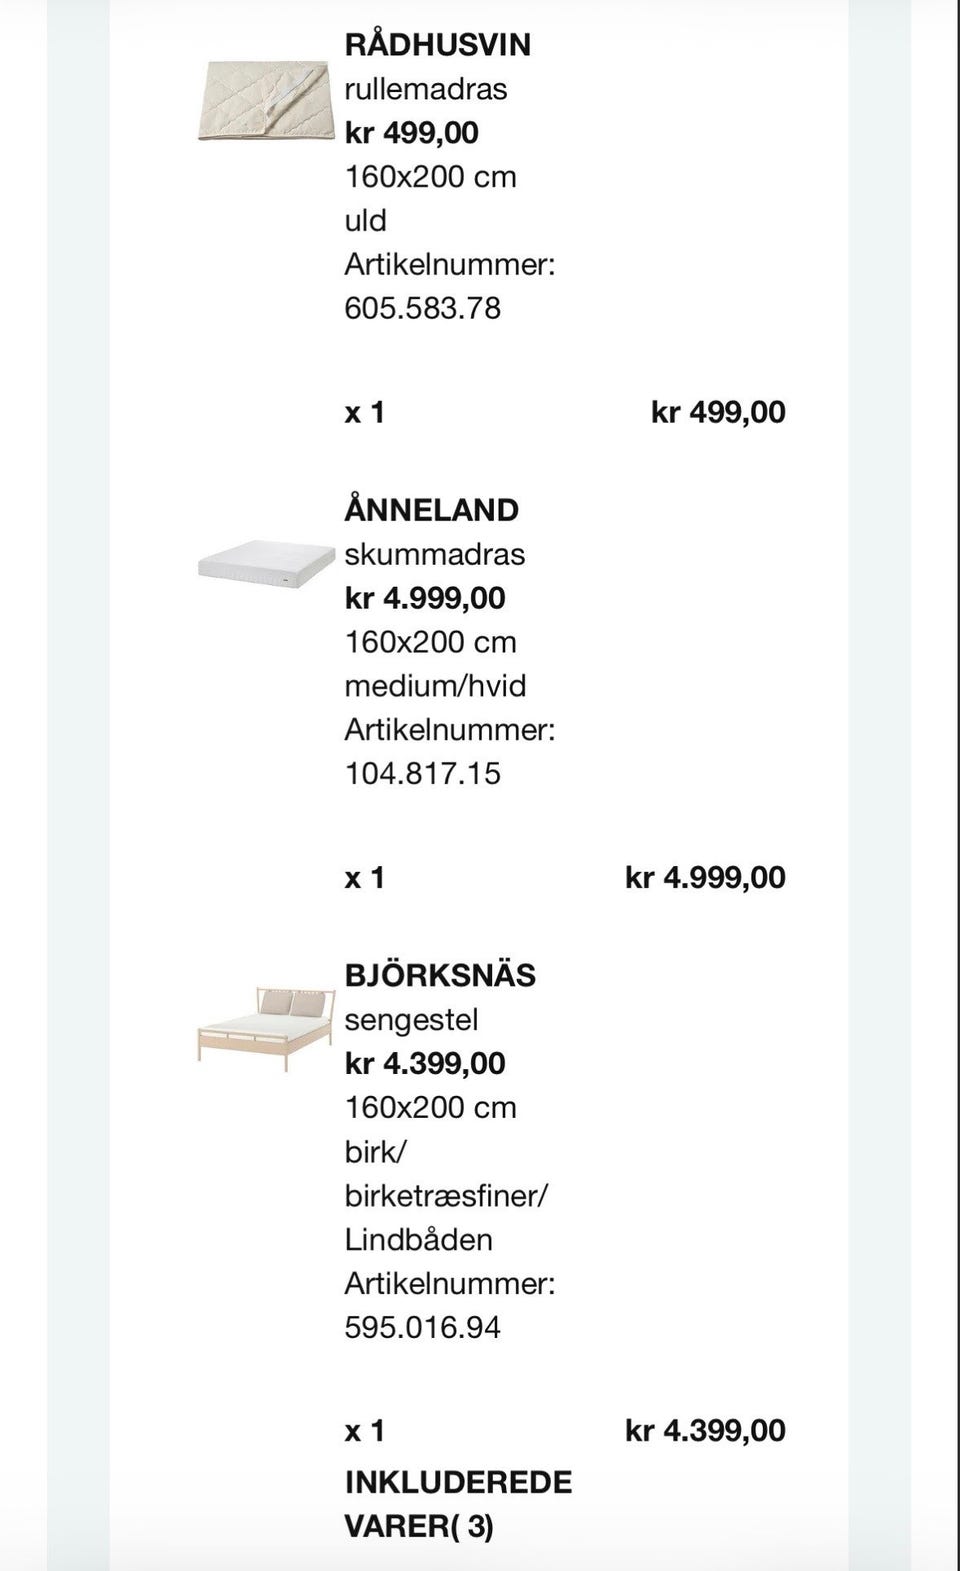This screenshot has height=1571, width=960.
Task: Open the ÅNNELAND product name link
Action: pyautogui.click(x=431, y=509)
